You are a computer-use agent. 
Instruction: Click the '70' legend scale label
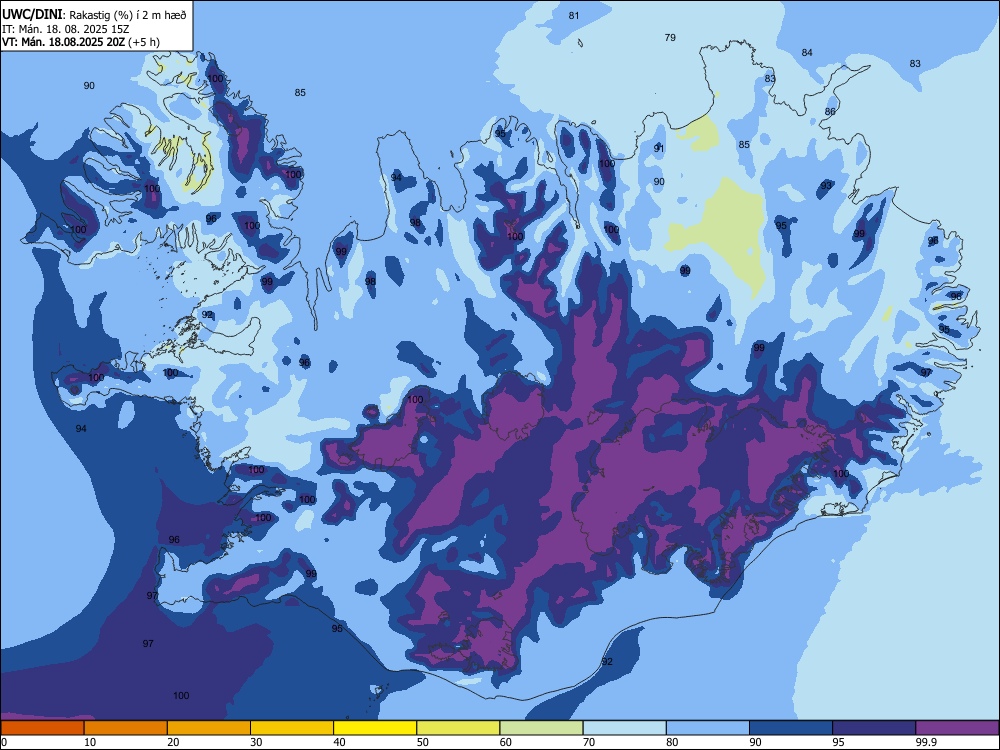pos(589,742)
